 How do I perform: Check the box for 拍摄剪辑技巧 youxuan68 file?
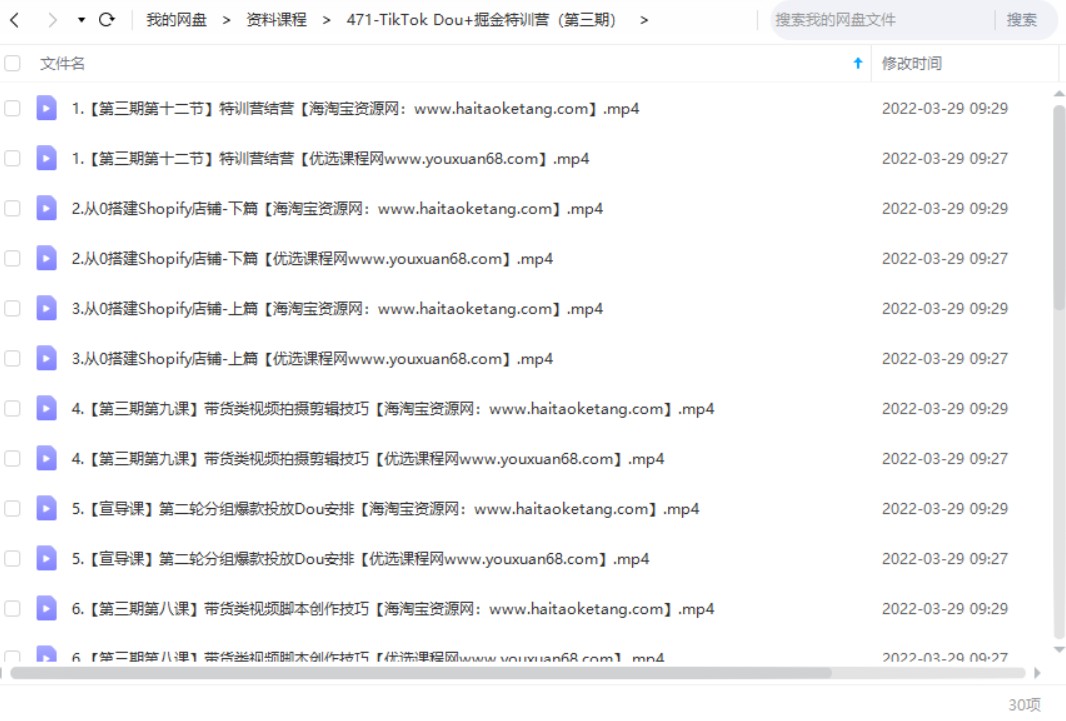[12, 458]
